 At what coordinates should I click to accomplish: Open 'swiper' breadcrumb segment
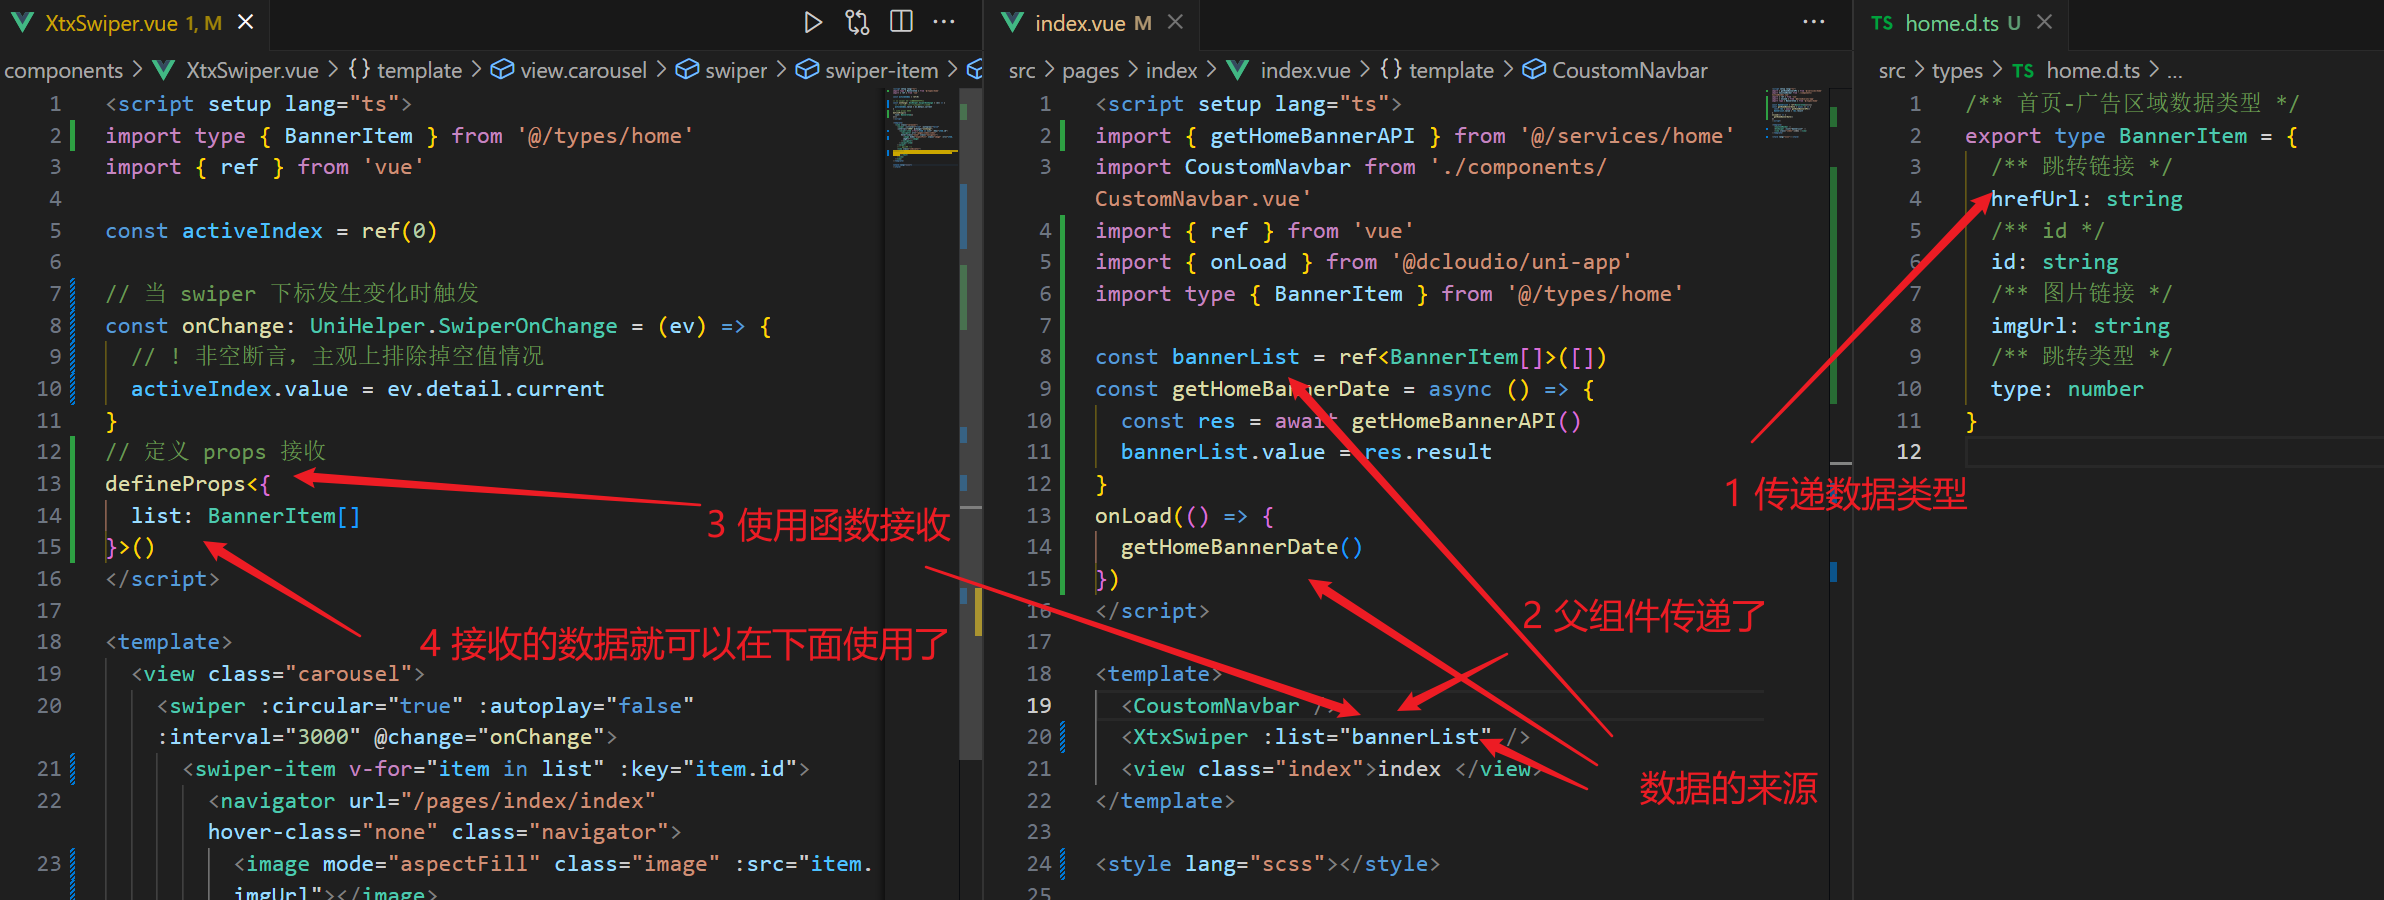pos(736,71)
